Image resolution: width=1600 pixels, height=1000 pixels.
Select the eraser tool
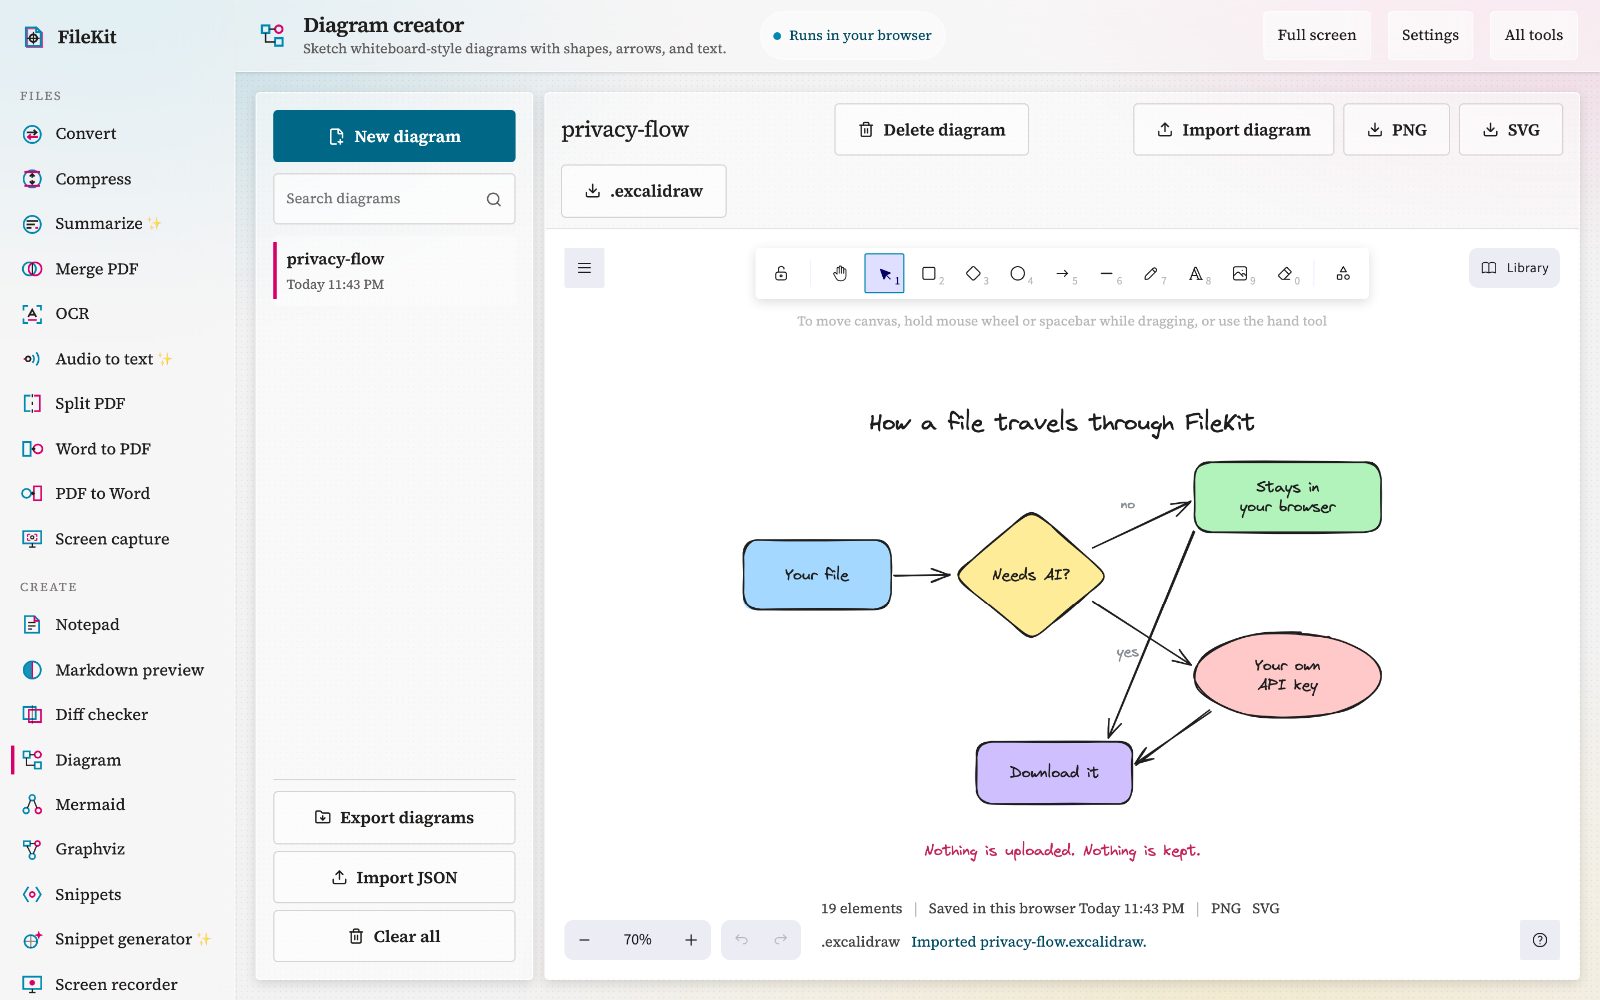point(1285,273)
